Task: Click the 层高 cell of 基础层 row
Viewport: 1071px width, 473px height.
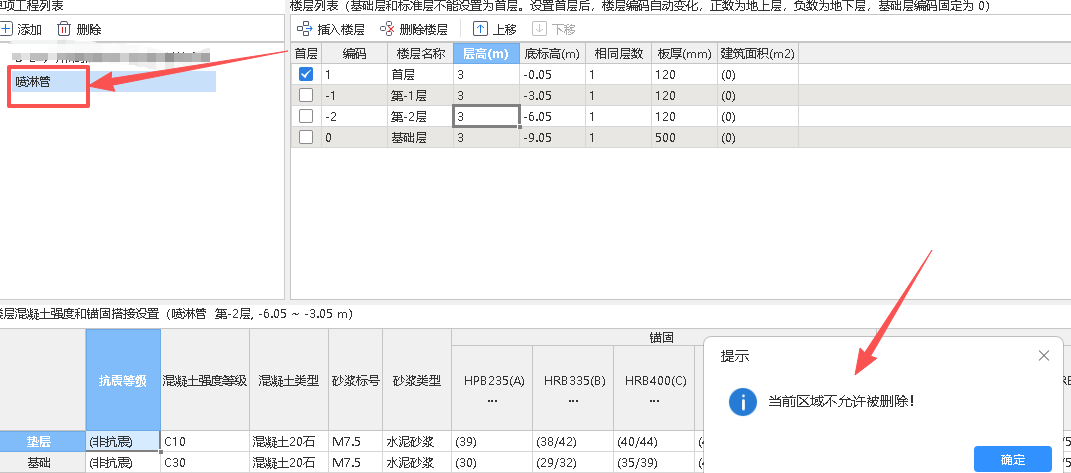Action: point(486,137)
